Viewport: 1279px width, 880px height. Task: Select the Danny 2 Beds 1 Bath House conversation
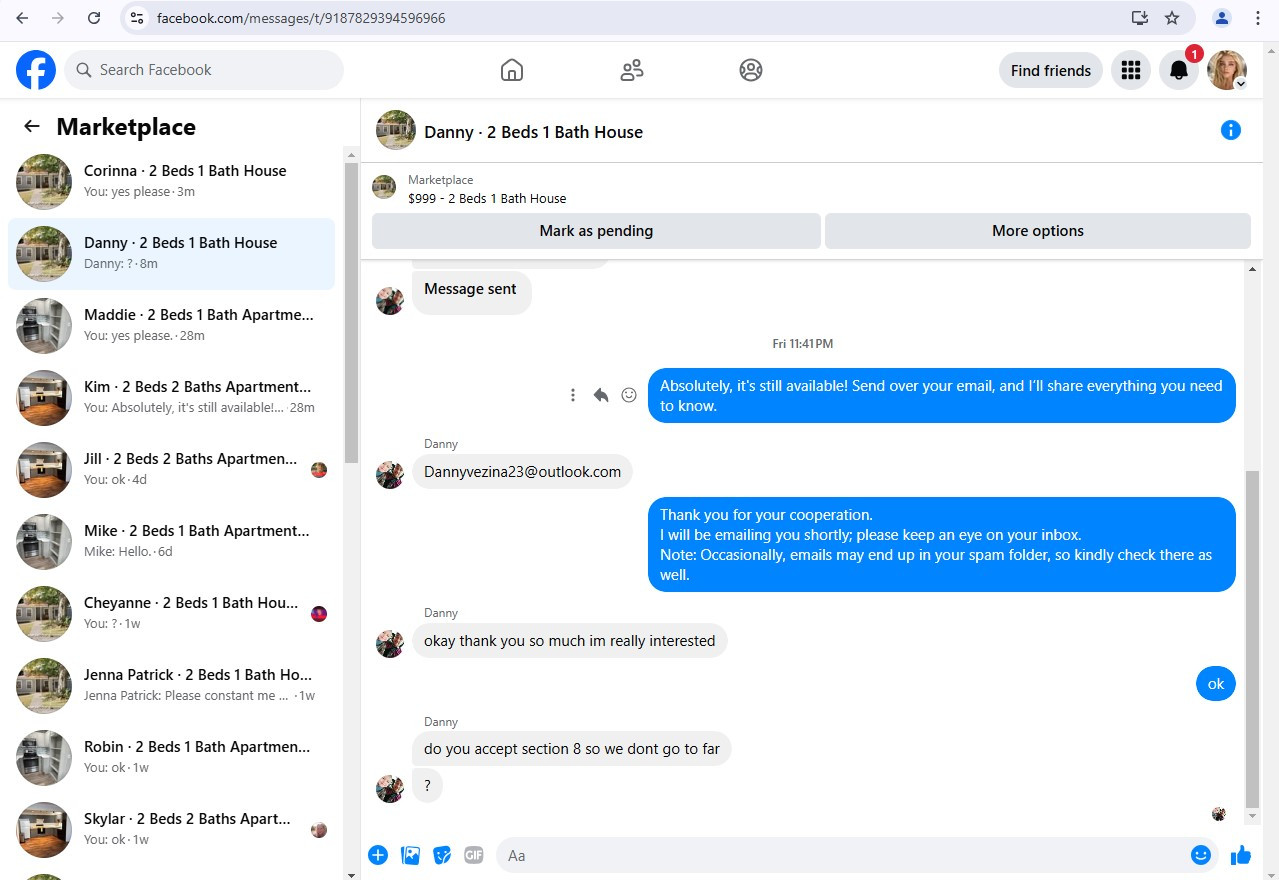click(x=171, y=254)
